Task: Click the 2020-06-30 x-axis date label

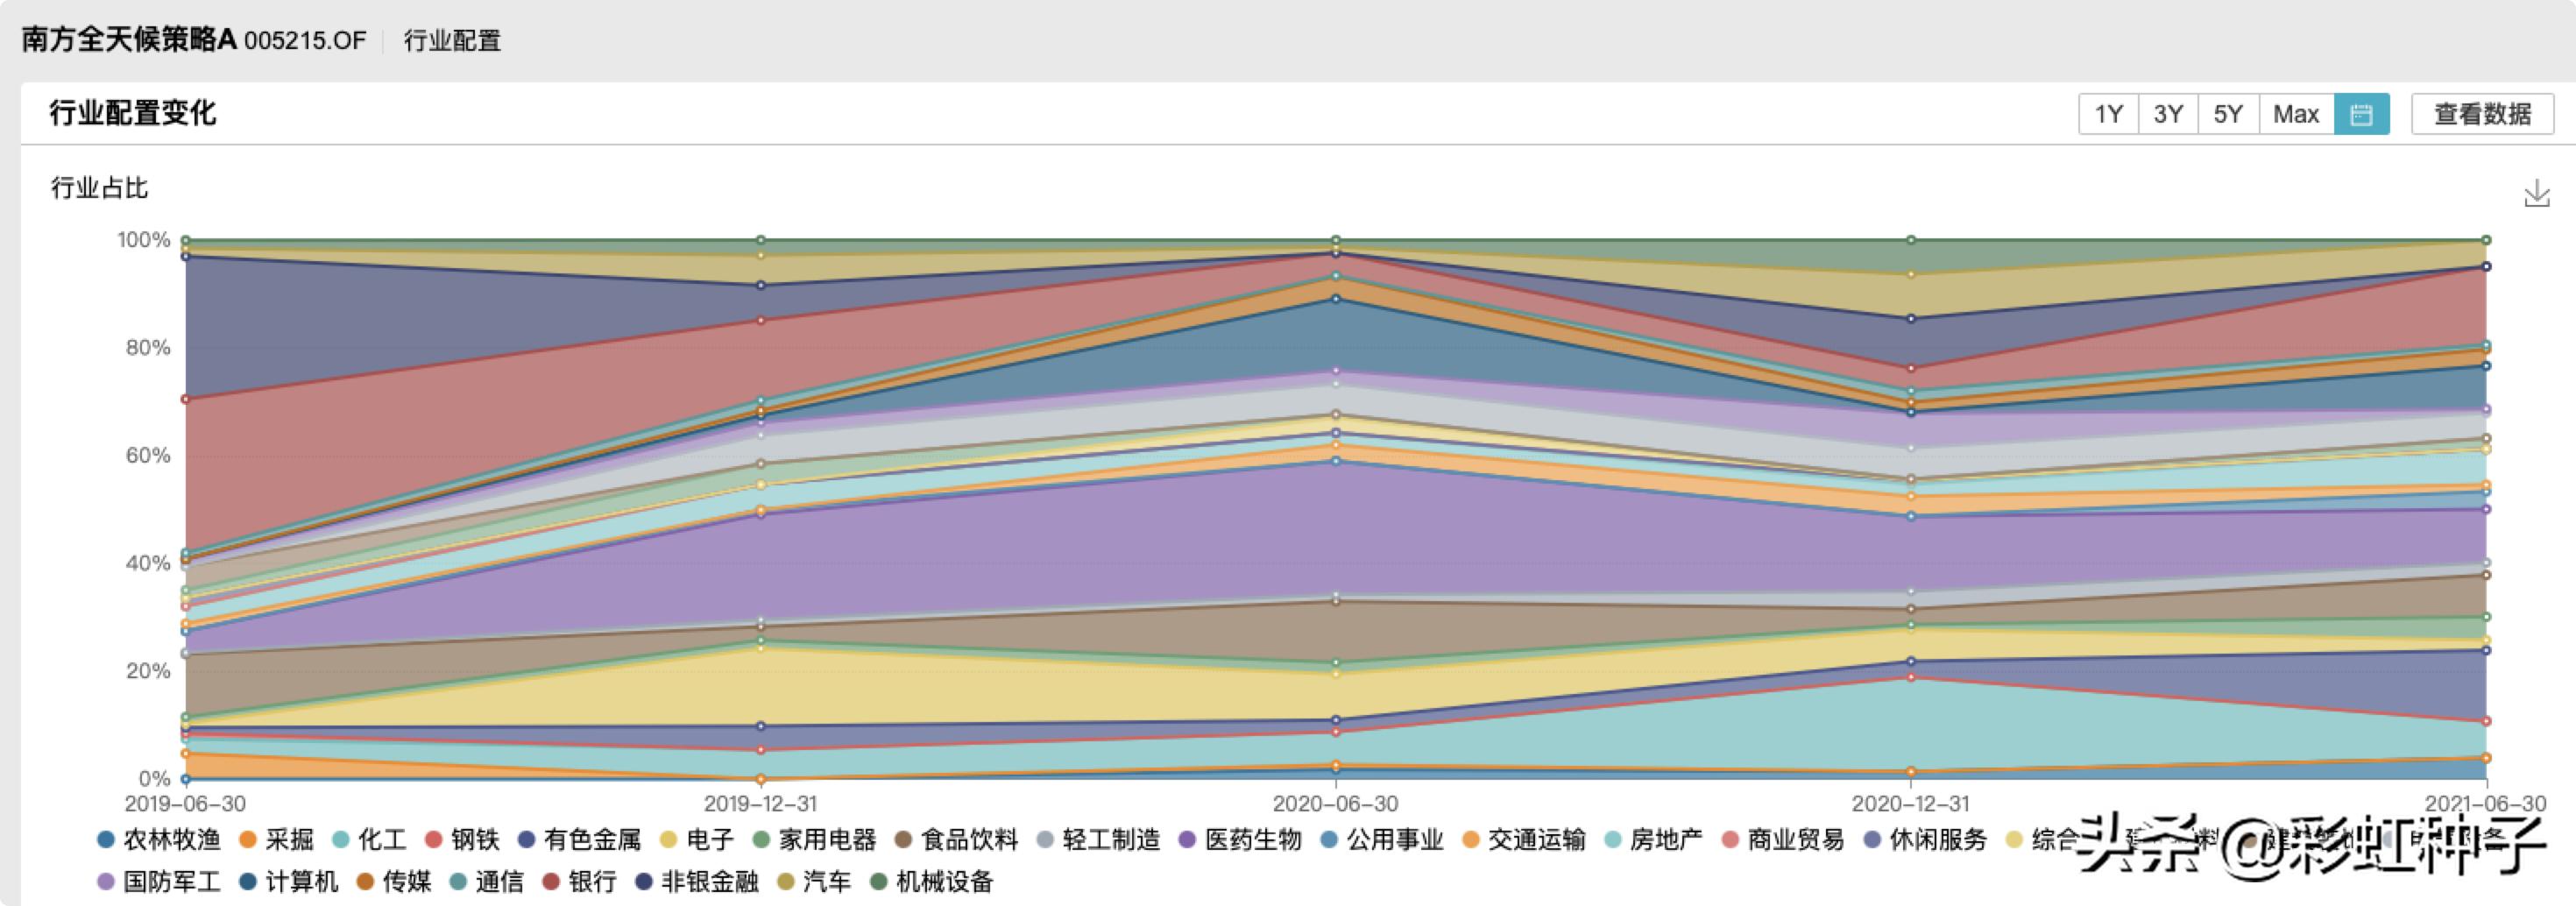Action: tap(1335, 804)
